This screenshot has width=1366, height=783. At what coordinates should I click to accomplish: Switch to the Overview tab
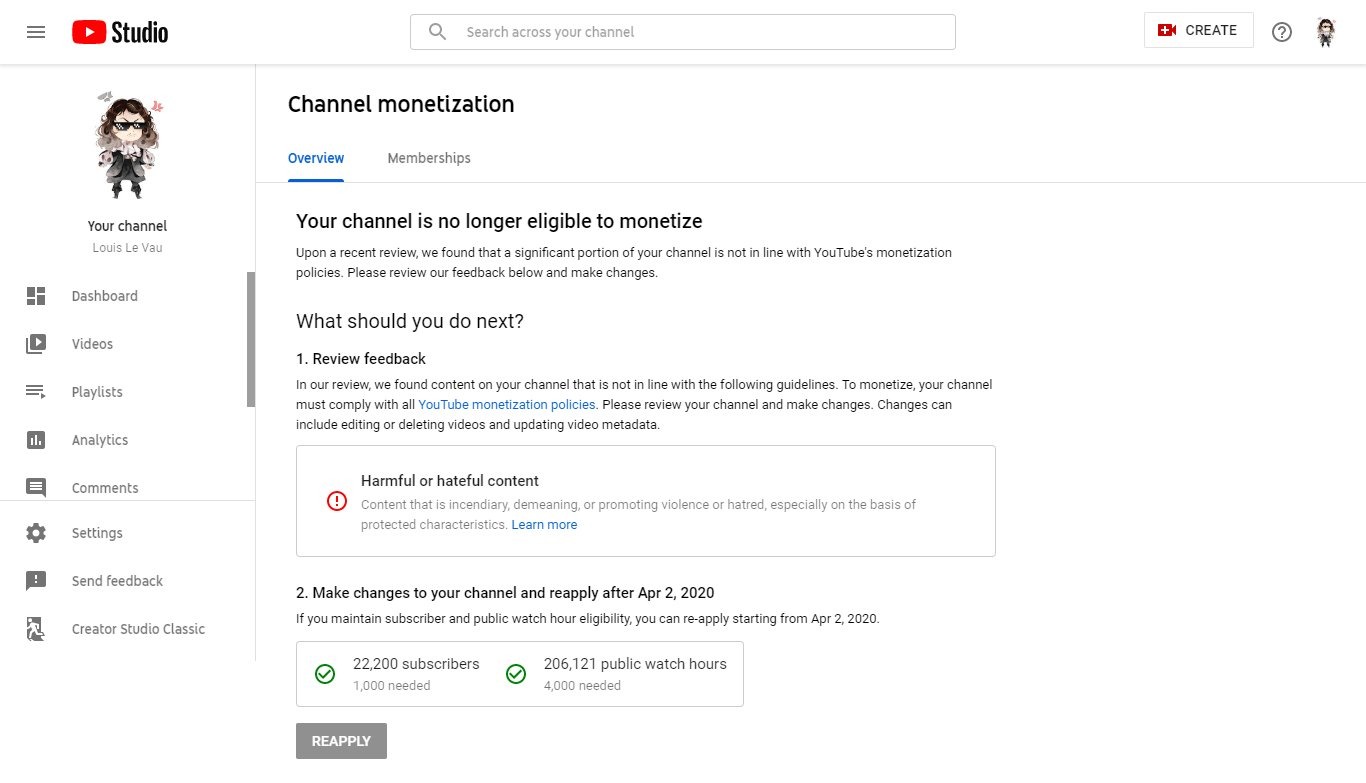click(x=316, y=158)
